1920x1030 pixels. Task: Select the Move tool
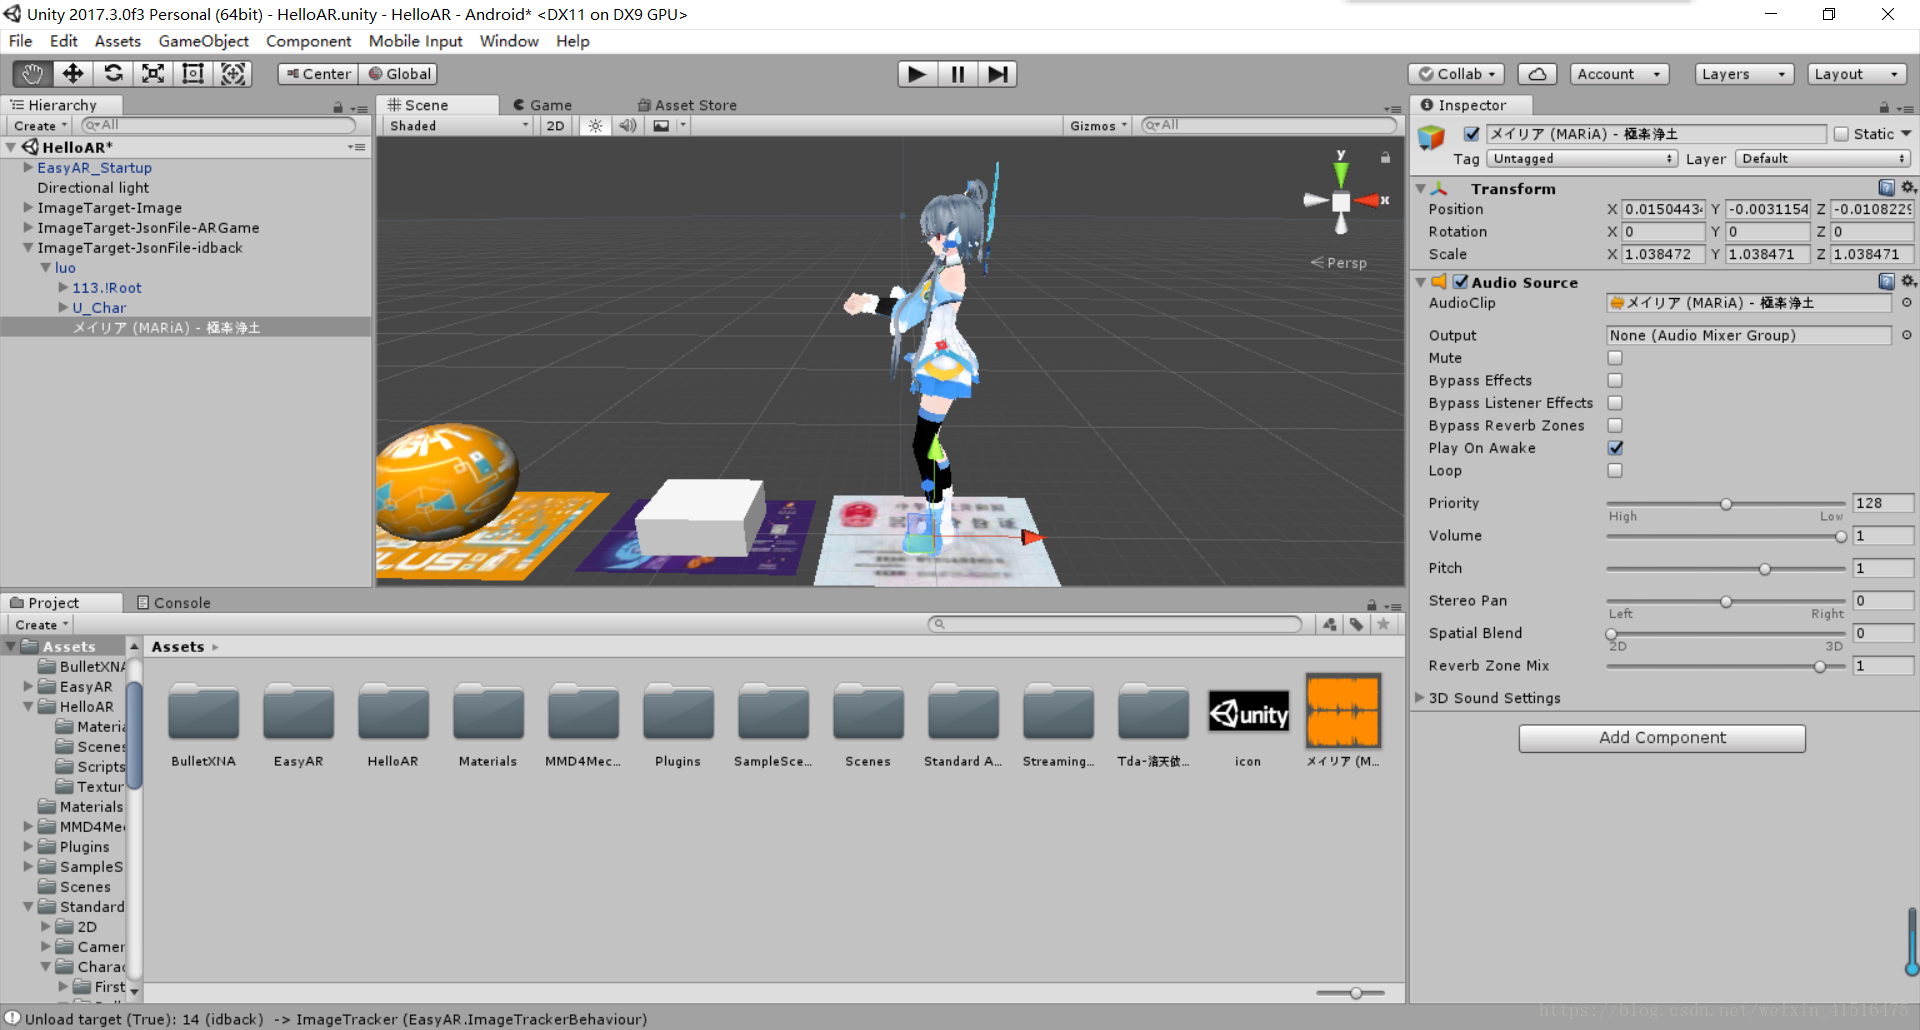pyautogui.click(x=73, y=74)
